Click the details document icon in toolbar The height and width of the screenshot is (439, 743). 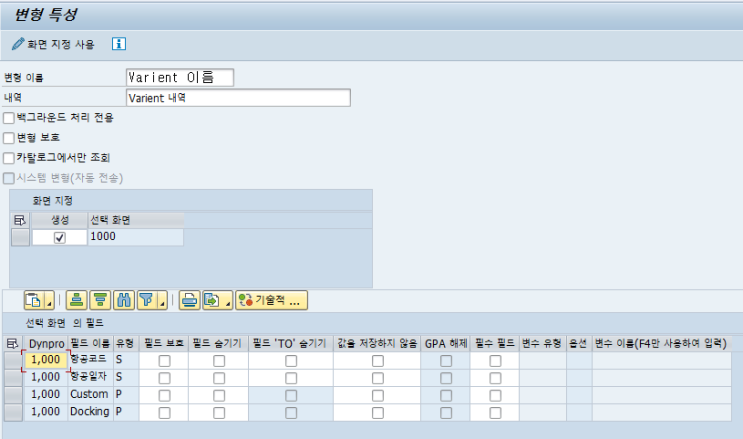tap(34, 301)
